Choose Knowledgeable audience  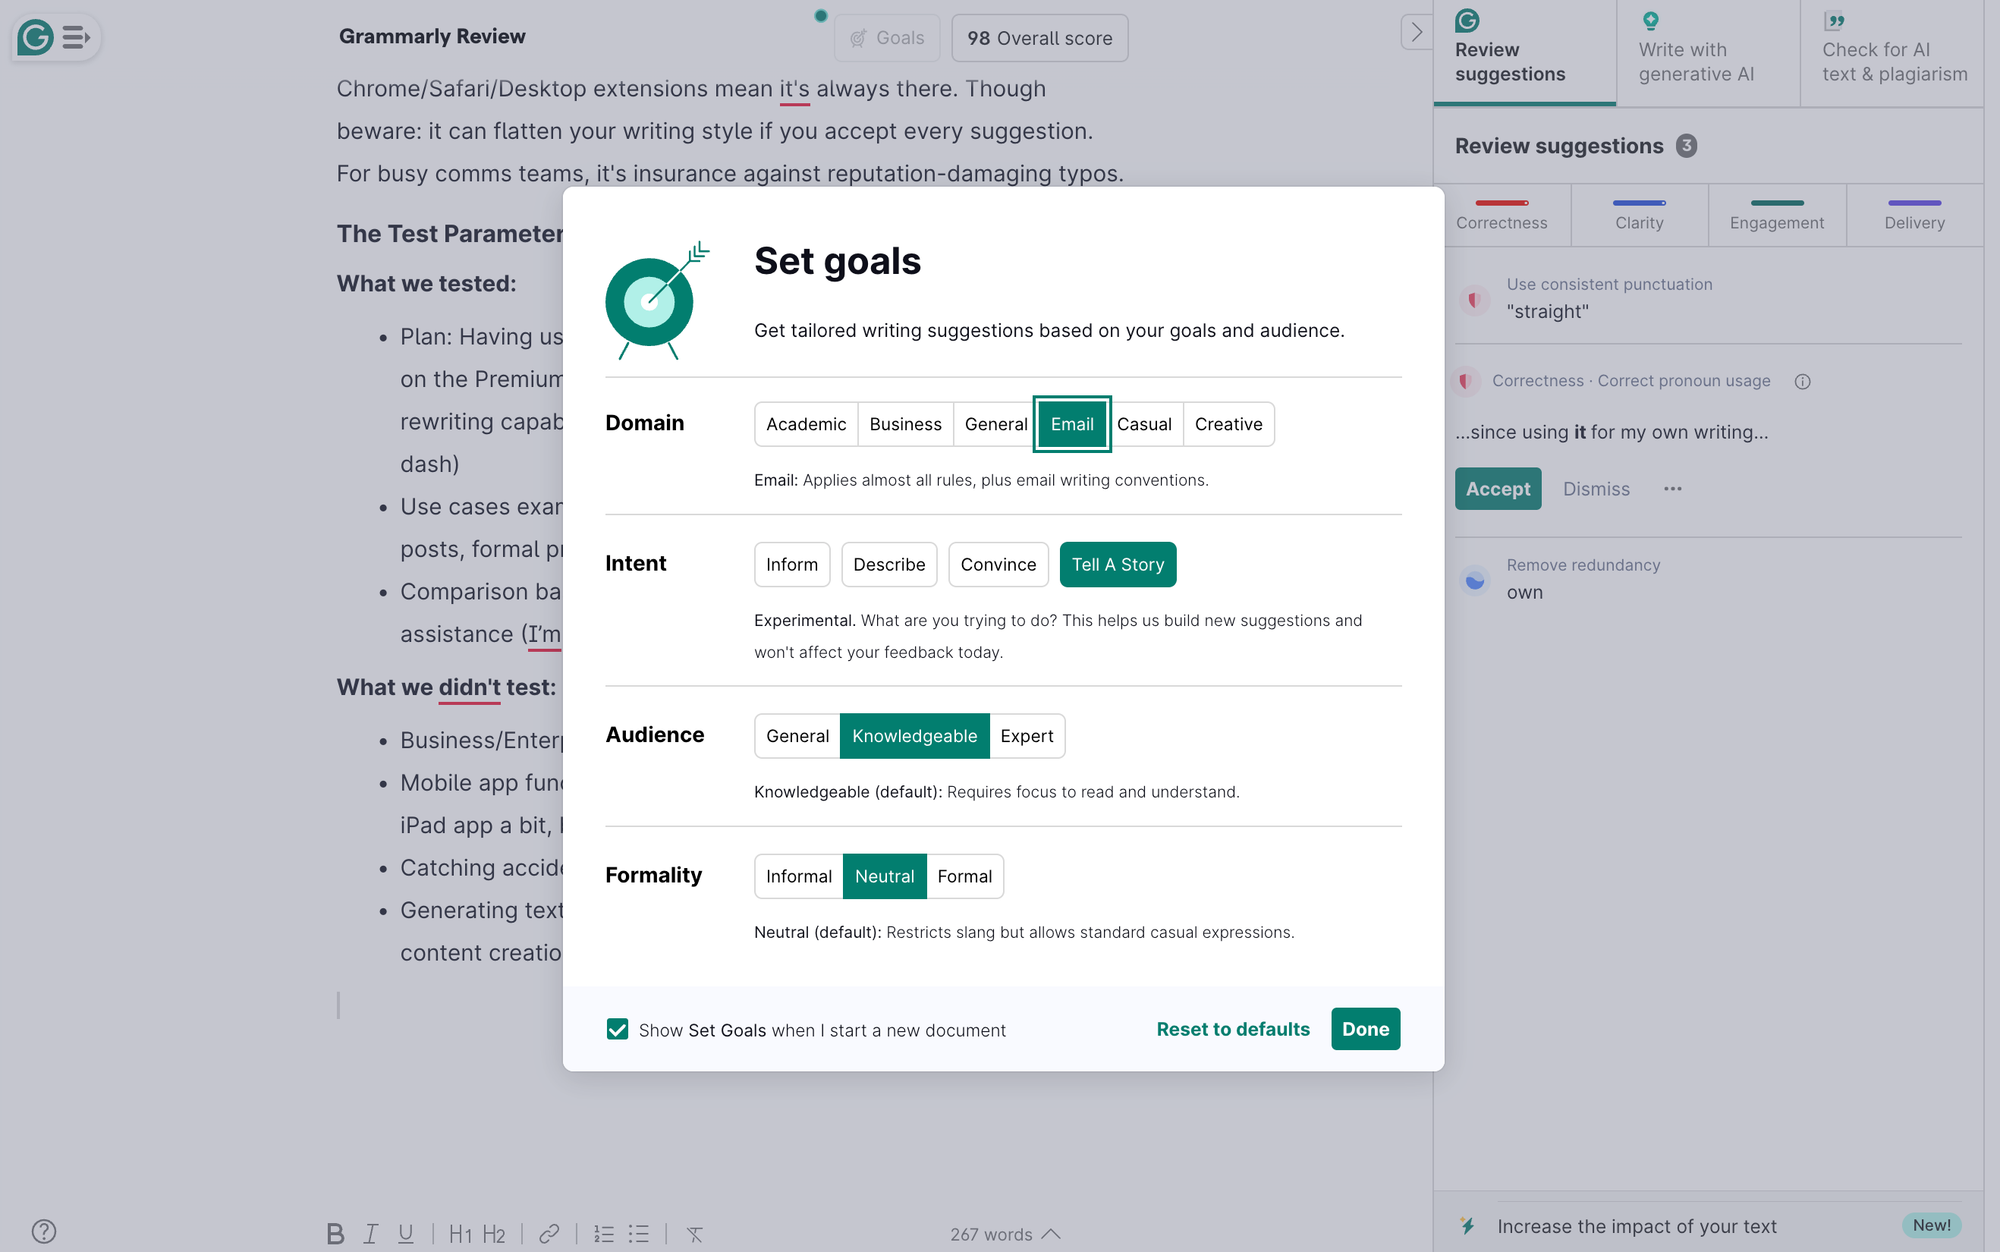click(x=914, y=736)
